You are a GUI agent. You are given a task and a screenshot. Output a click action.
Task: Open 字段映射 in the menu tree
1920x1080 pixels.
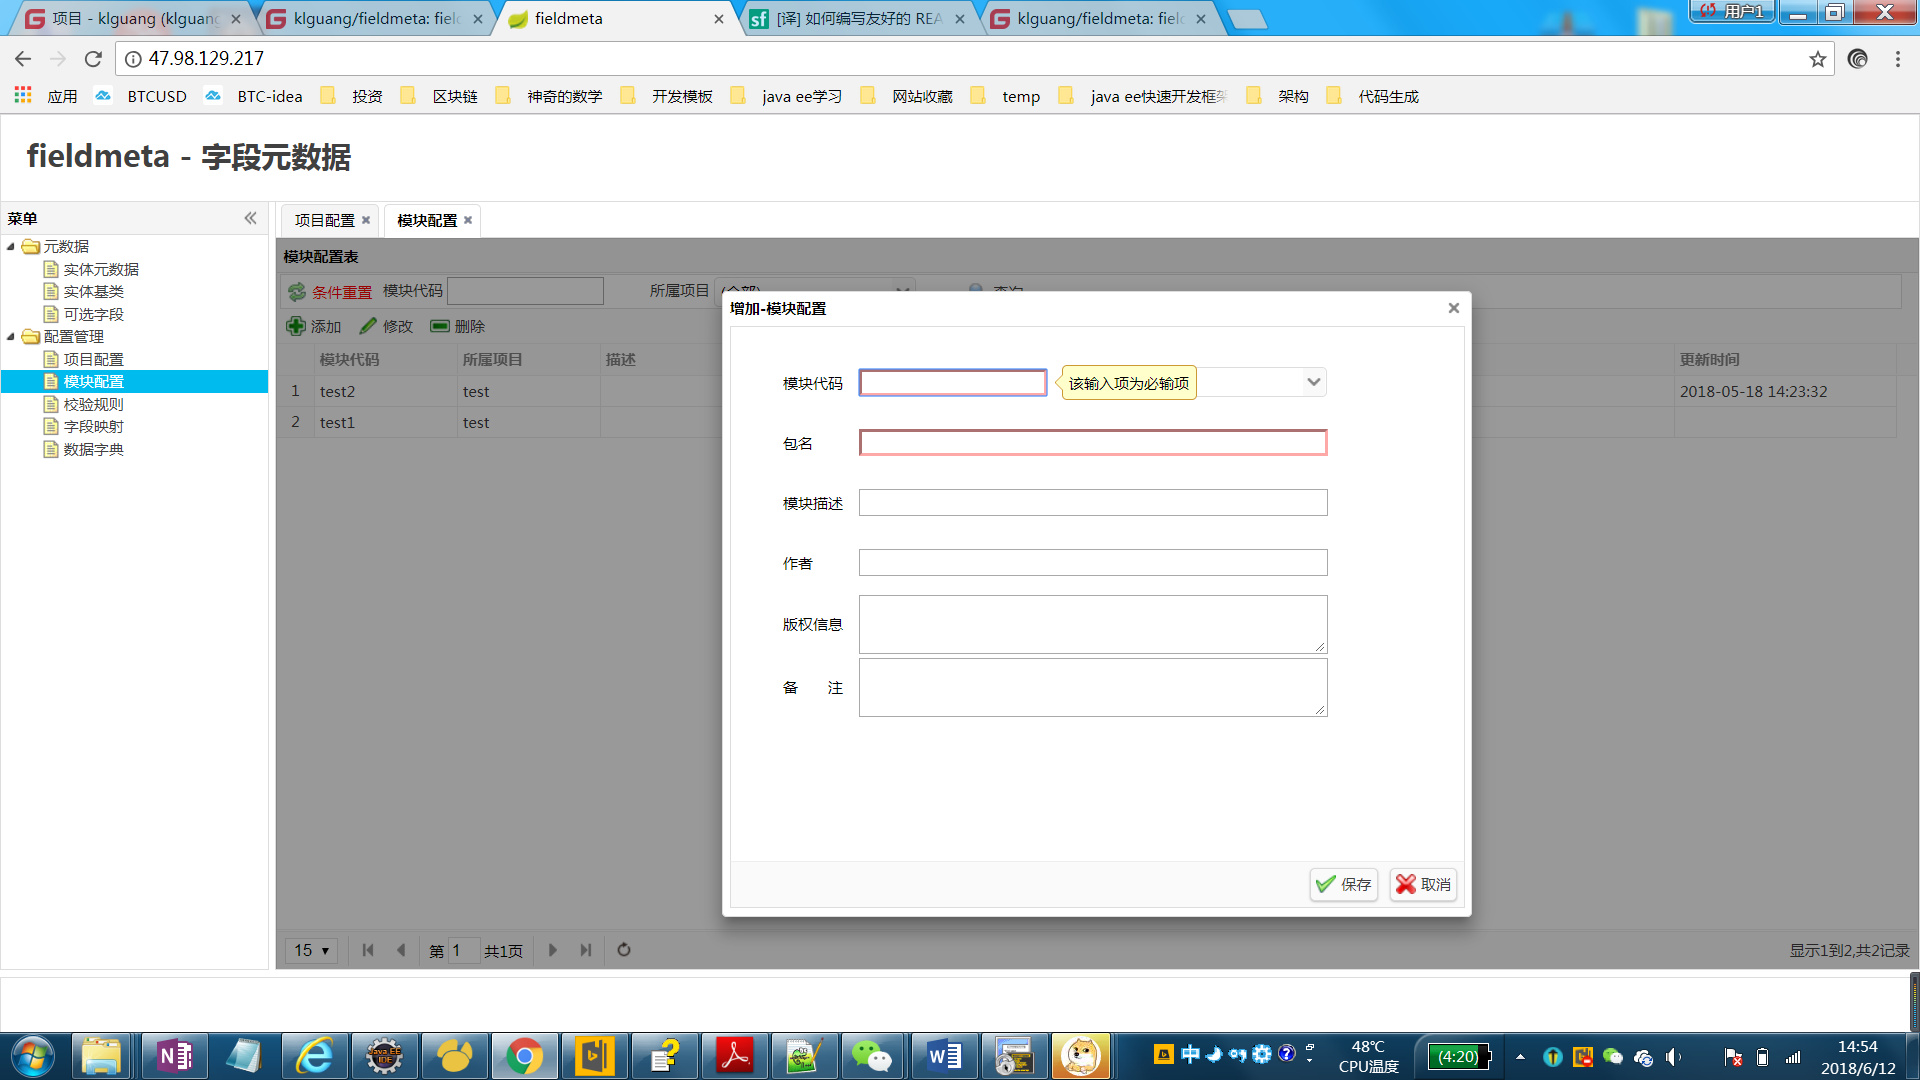coord(93,426)
